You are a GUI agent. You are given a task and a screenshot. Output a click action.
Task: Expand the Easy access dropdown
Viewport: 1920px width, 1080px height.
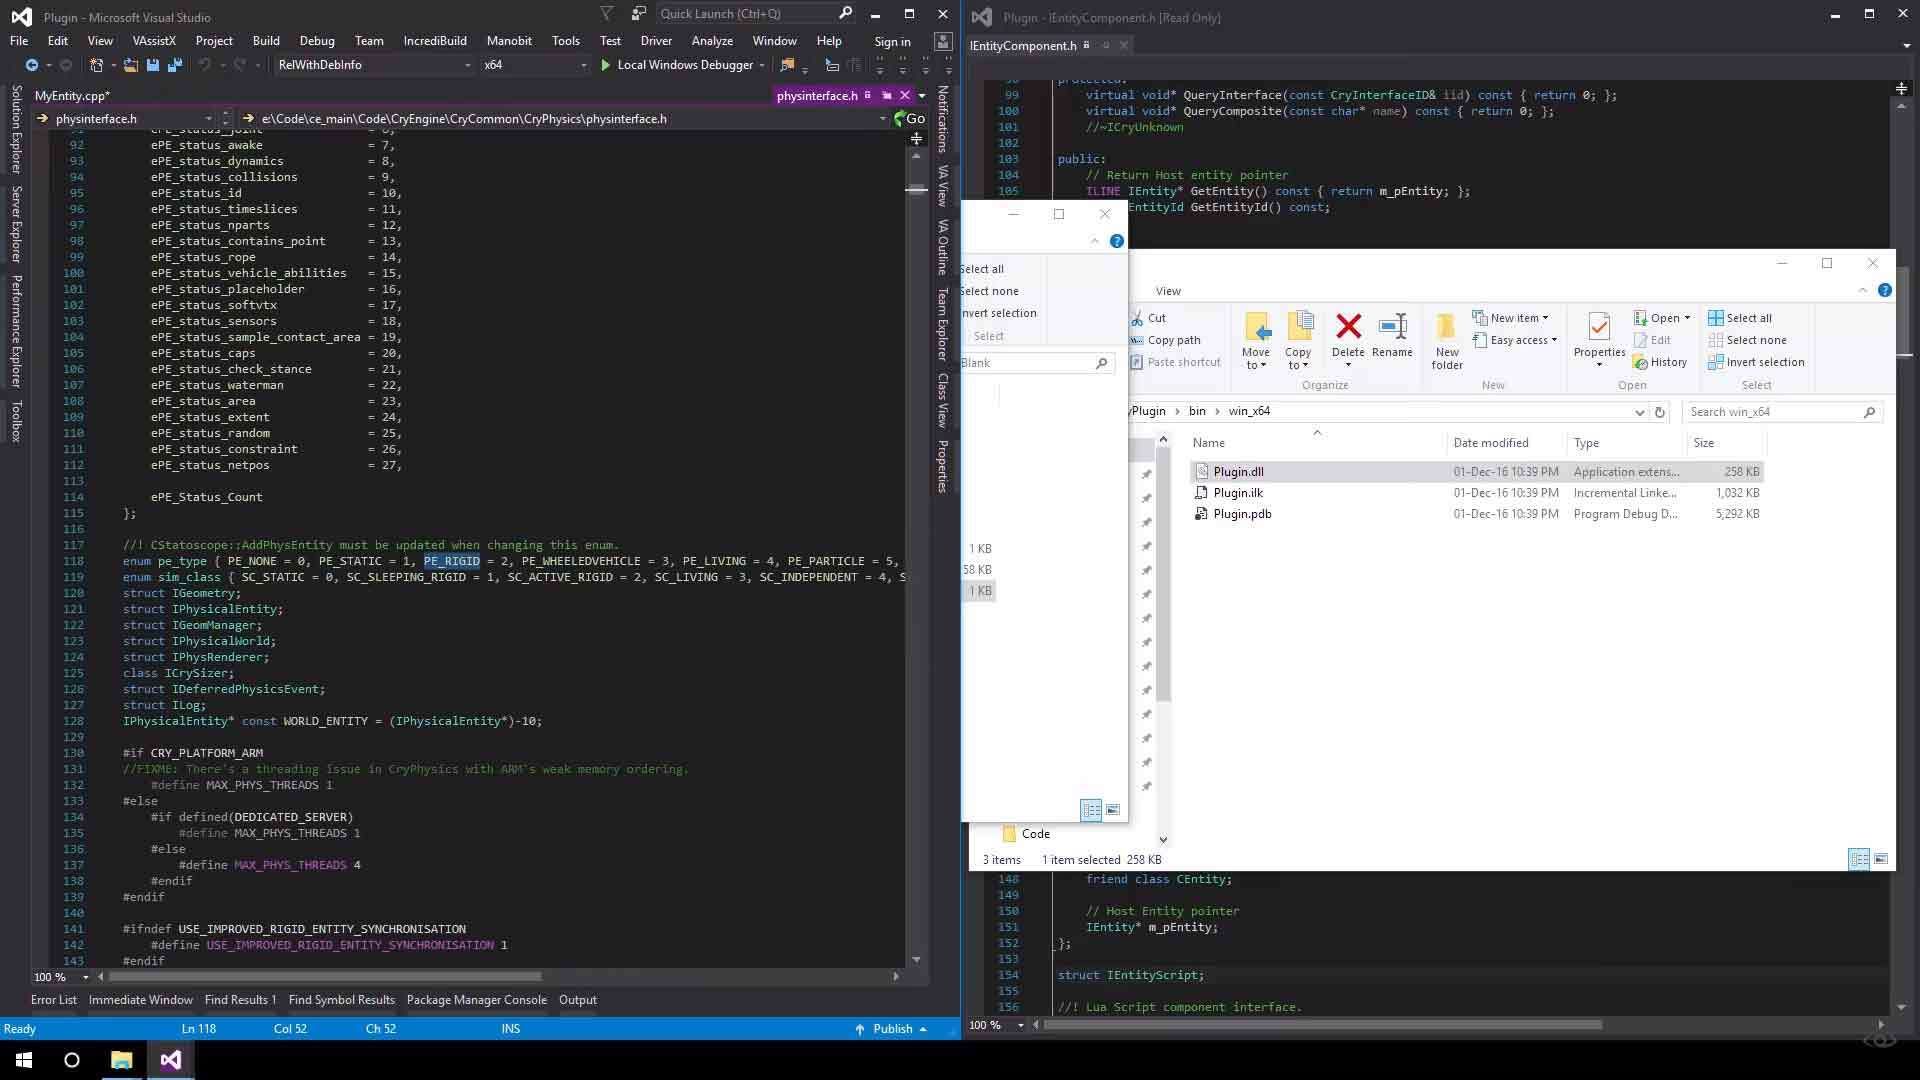click(x=1514, y=340)
